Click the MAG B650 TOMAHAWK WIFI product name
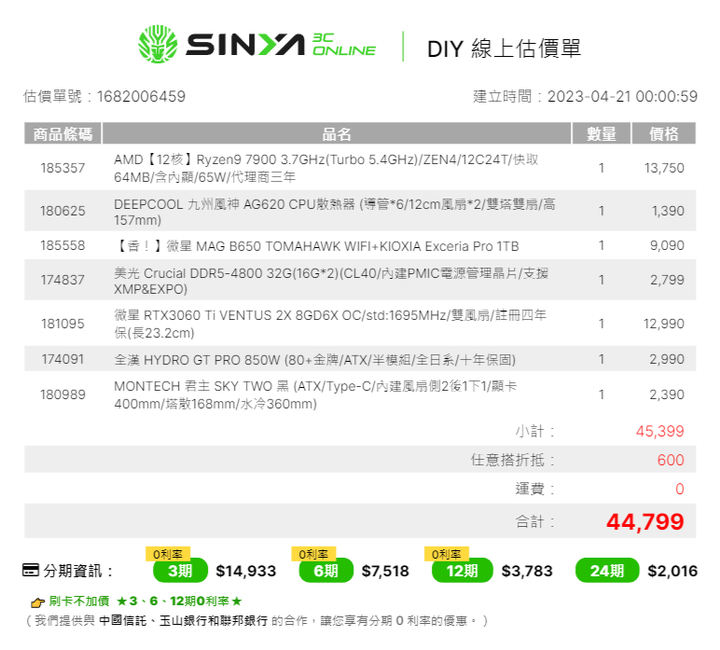This screenshot has width=720, height=650. click(x=316, y=246)
